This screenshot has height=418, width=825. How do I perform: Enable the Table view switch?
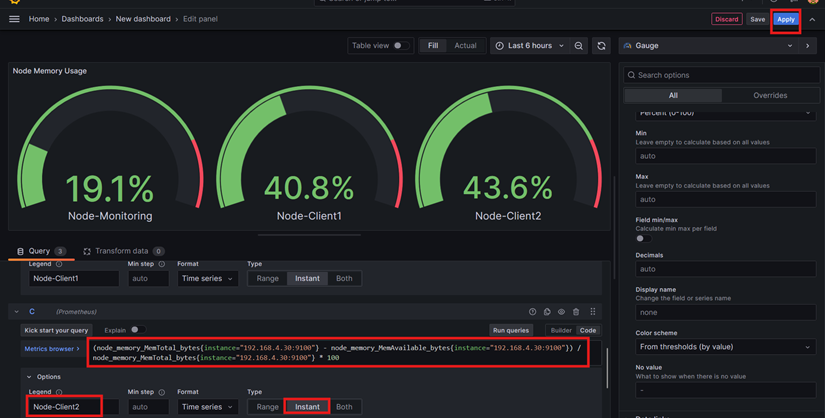pos(401,46)
